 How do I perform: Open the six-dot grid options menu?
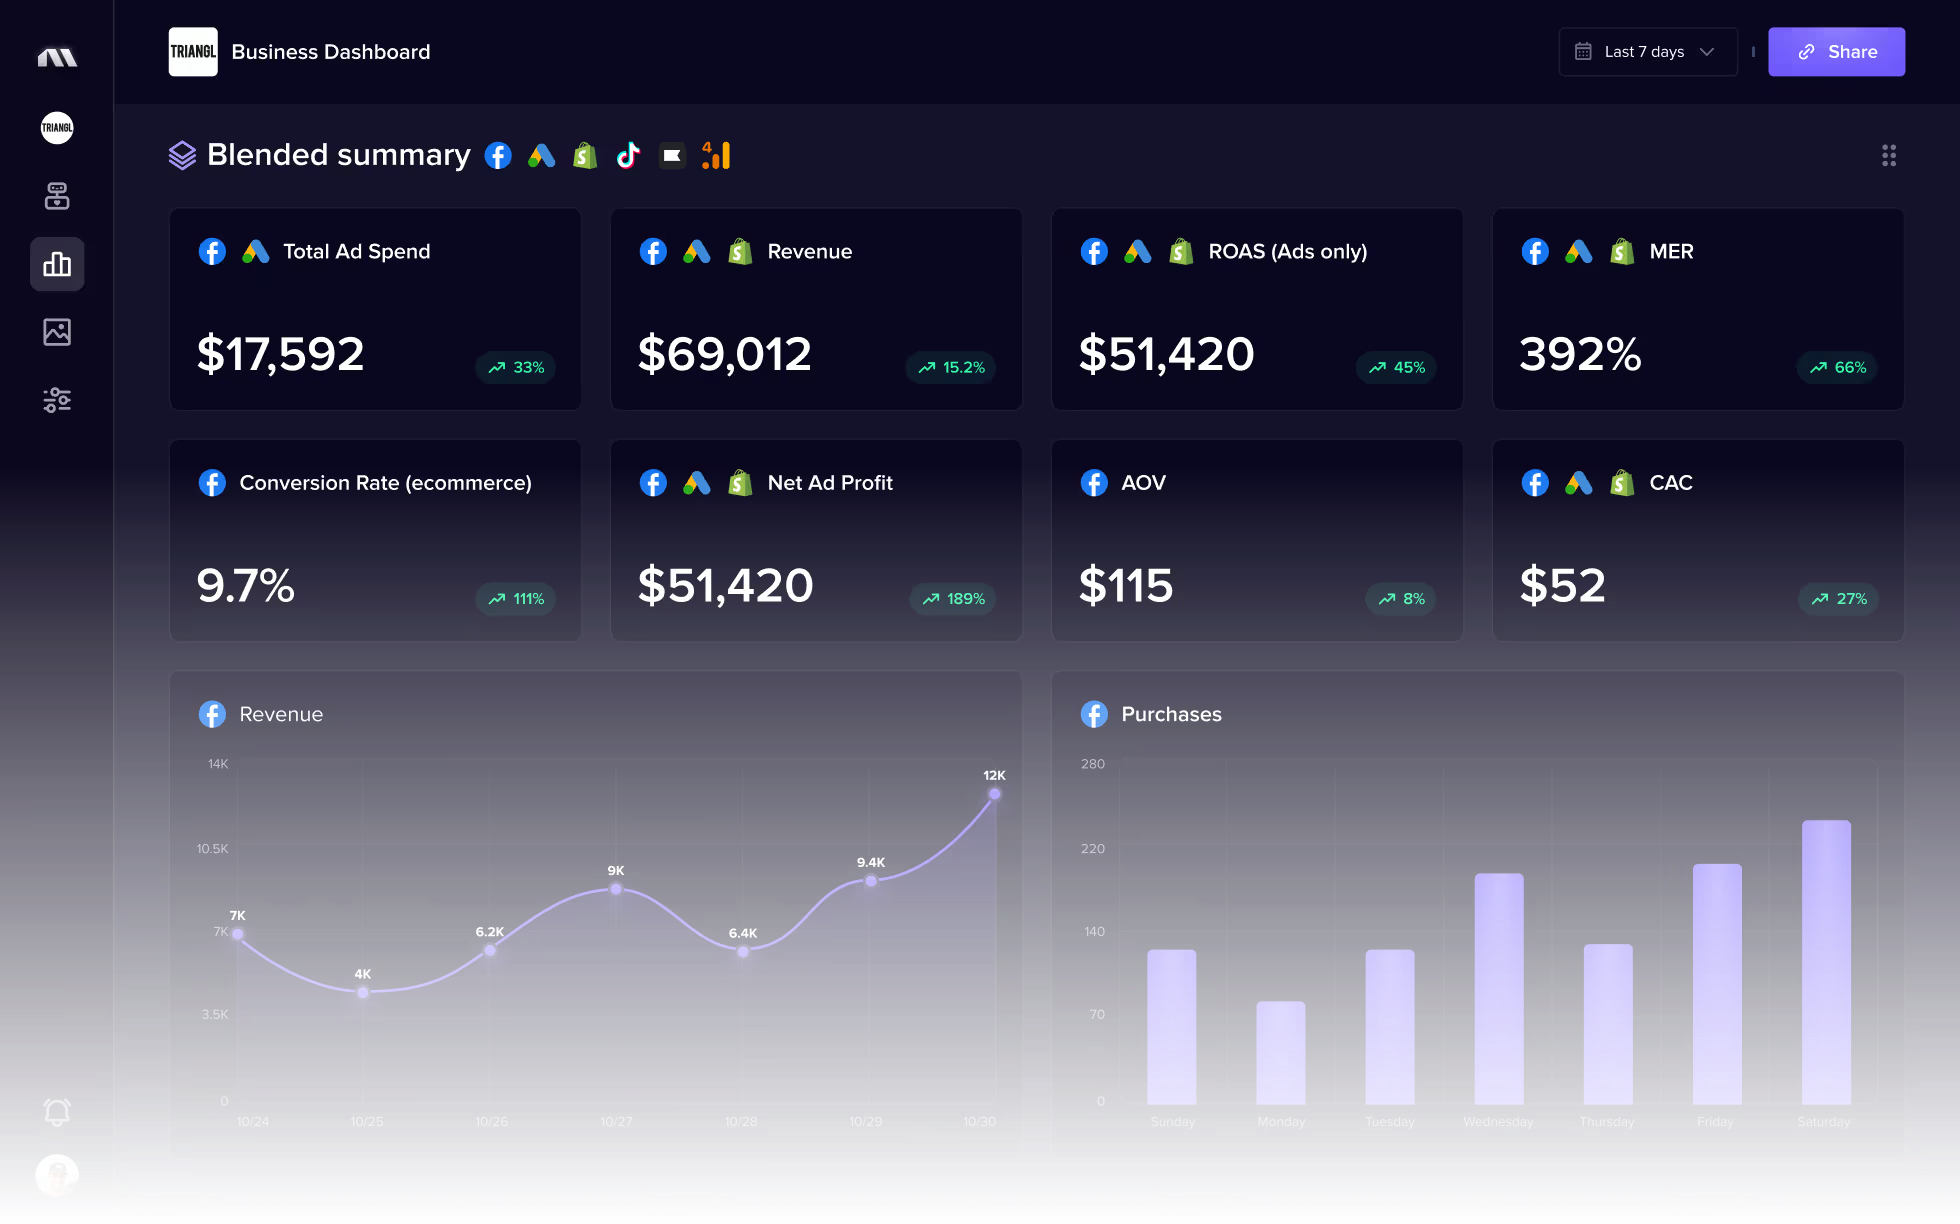click(1888, 155)
